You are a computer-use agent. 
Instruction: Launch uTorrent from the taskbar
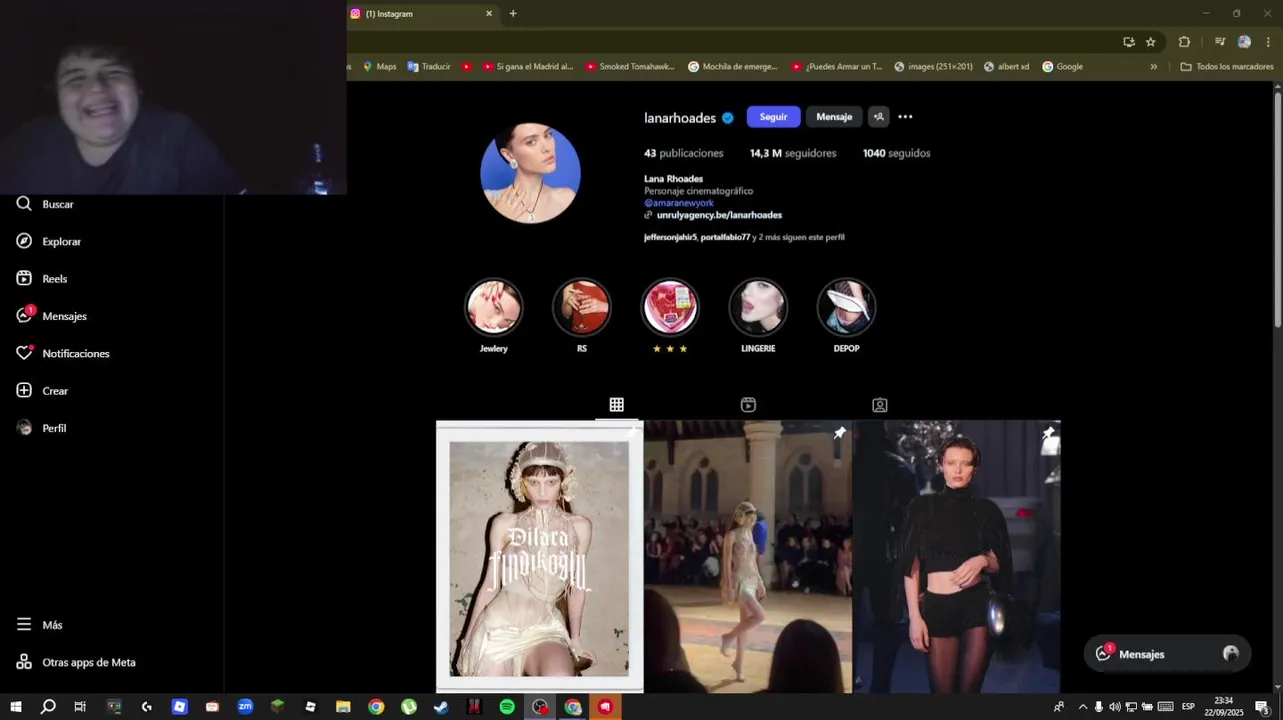pyautogui.click(x=409, y=707)
